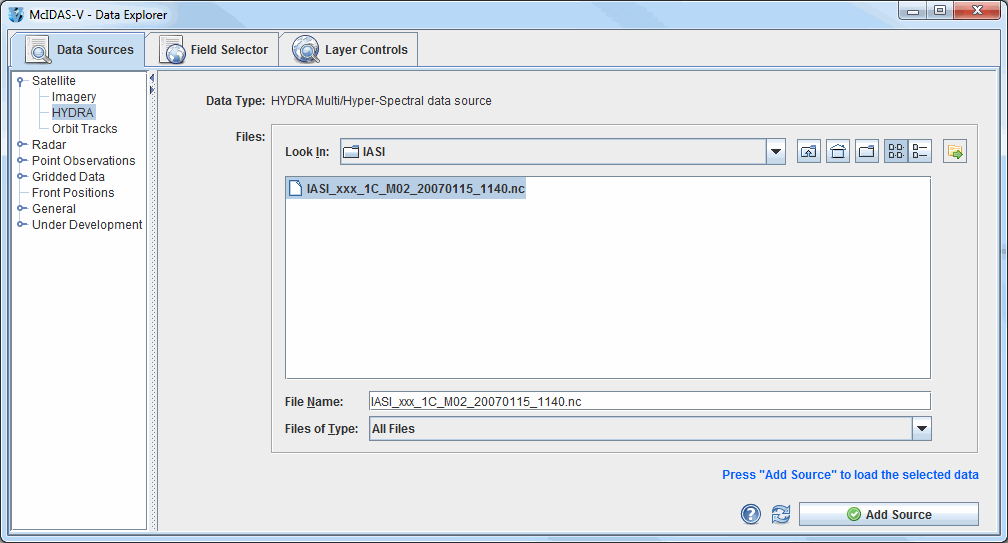This screenshot has width=1008, height=543.
Task: Click the refresh arrows icon beside Add Source
Action: point(780,514)
